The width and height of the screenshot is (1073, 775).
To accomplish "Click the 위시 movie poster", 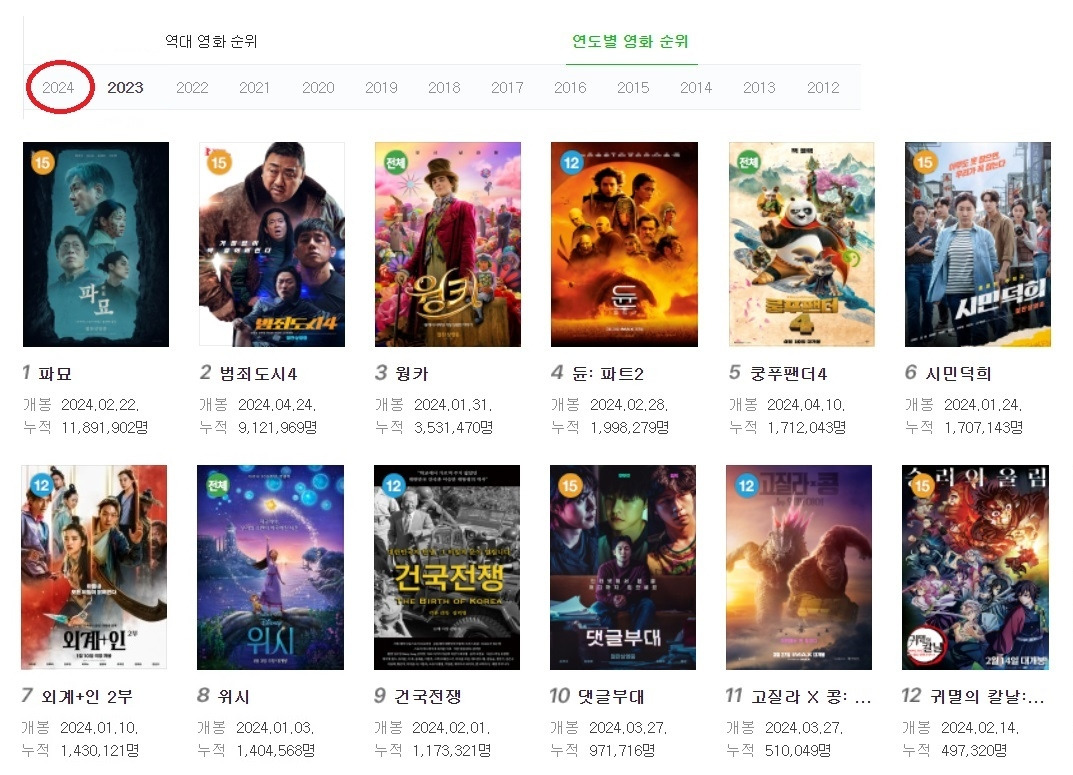I will pos(270,567).
